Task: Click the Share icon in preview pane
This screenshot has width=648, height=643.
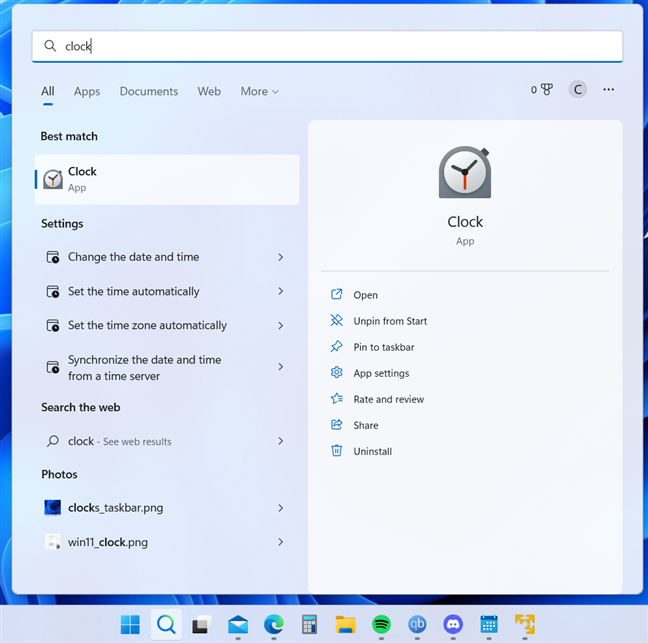Action: (336, 424)
